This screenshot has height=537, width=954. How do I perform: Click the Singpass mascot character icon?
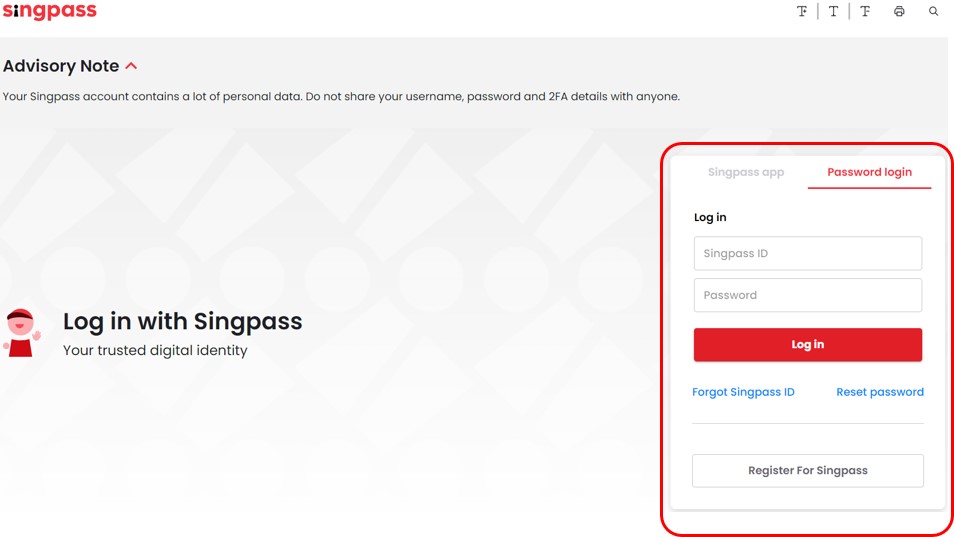[x=21, y=332]
